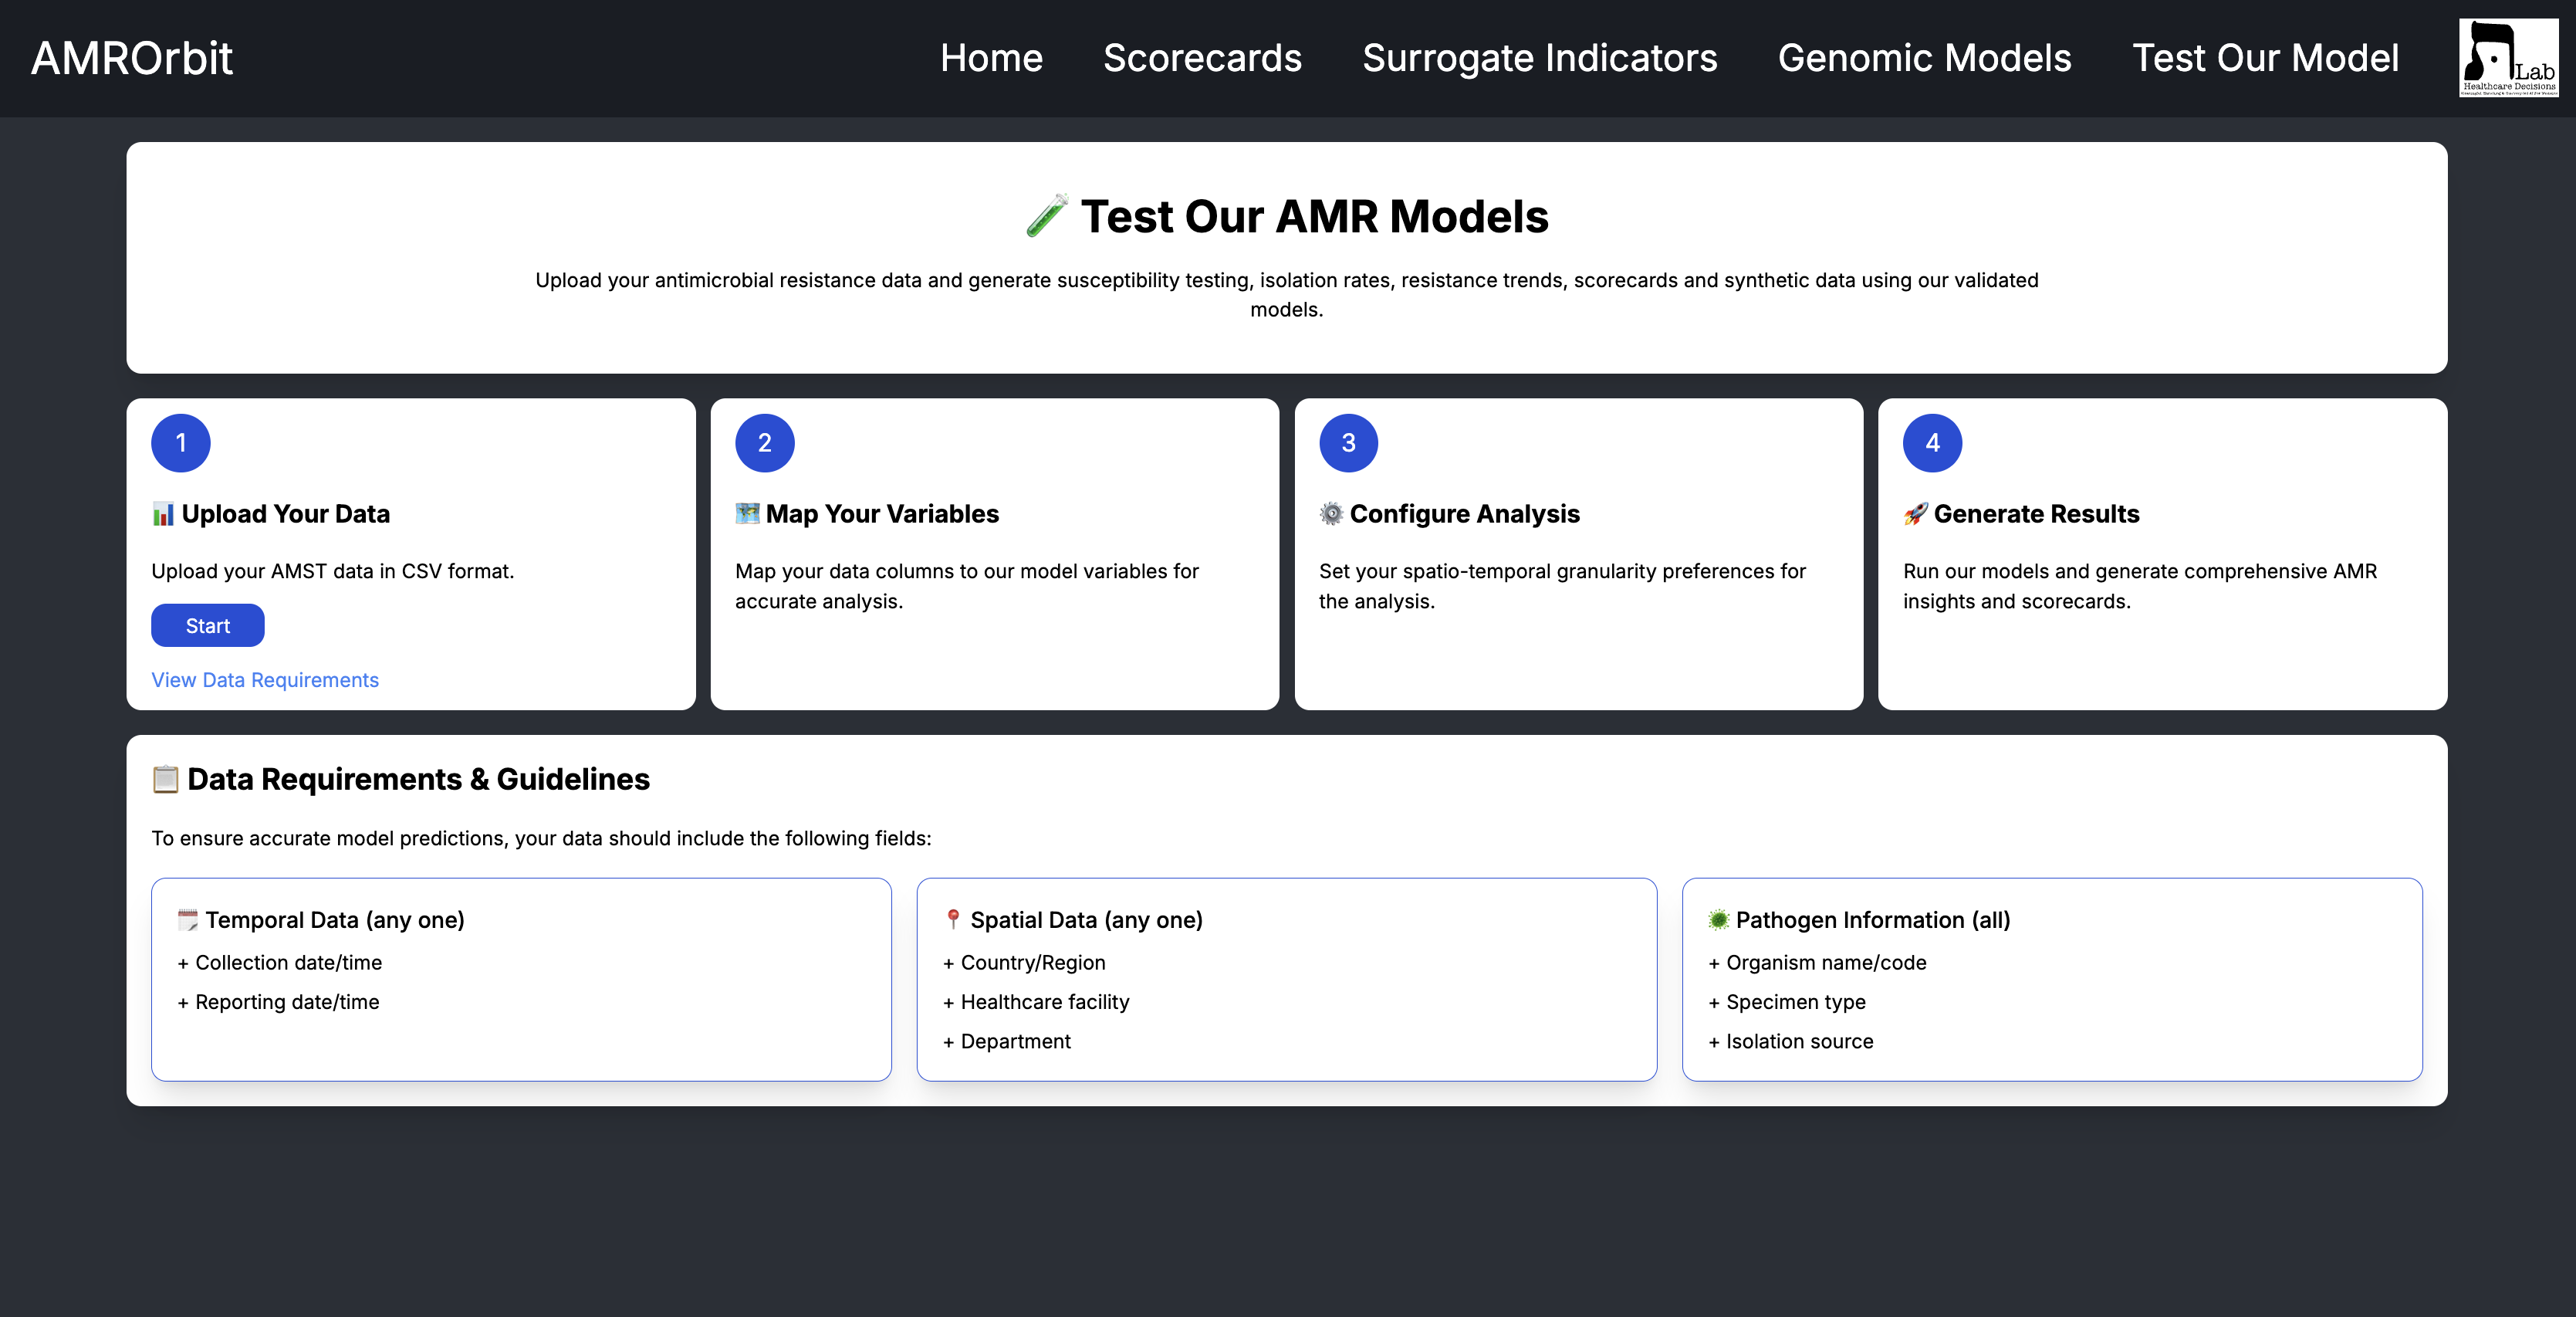This screenshot has width=2576, height=1317.
Task: Click the step 2 number circle
Action: pyautogui.click(x=765, y=443)
